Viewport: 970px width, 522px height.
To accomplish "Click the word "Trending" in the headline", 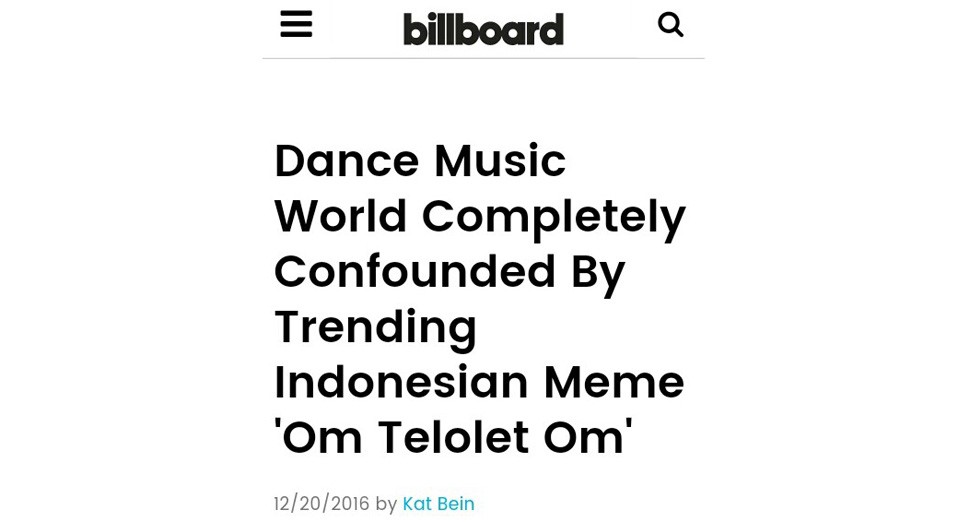I will point(375,327).
